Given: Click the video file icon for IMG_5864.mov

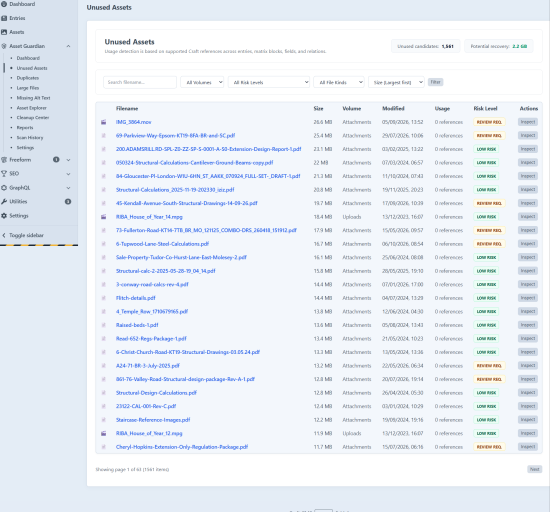Looking at the screenshot, I should tap(103, 122).
